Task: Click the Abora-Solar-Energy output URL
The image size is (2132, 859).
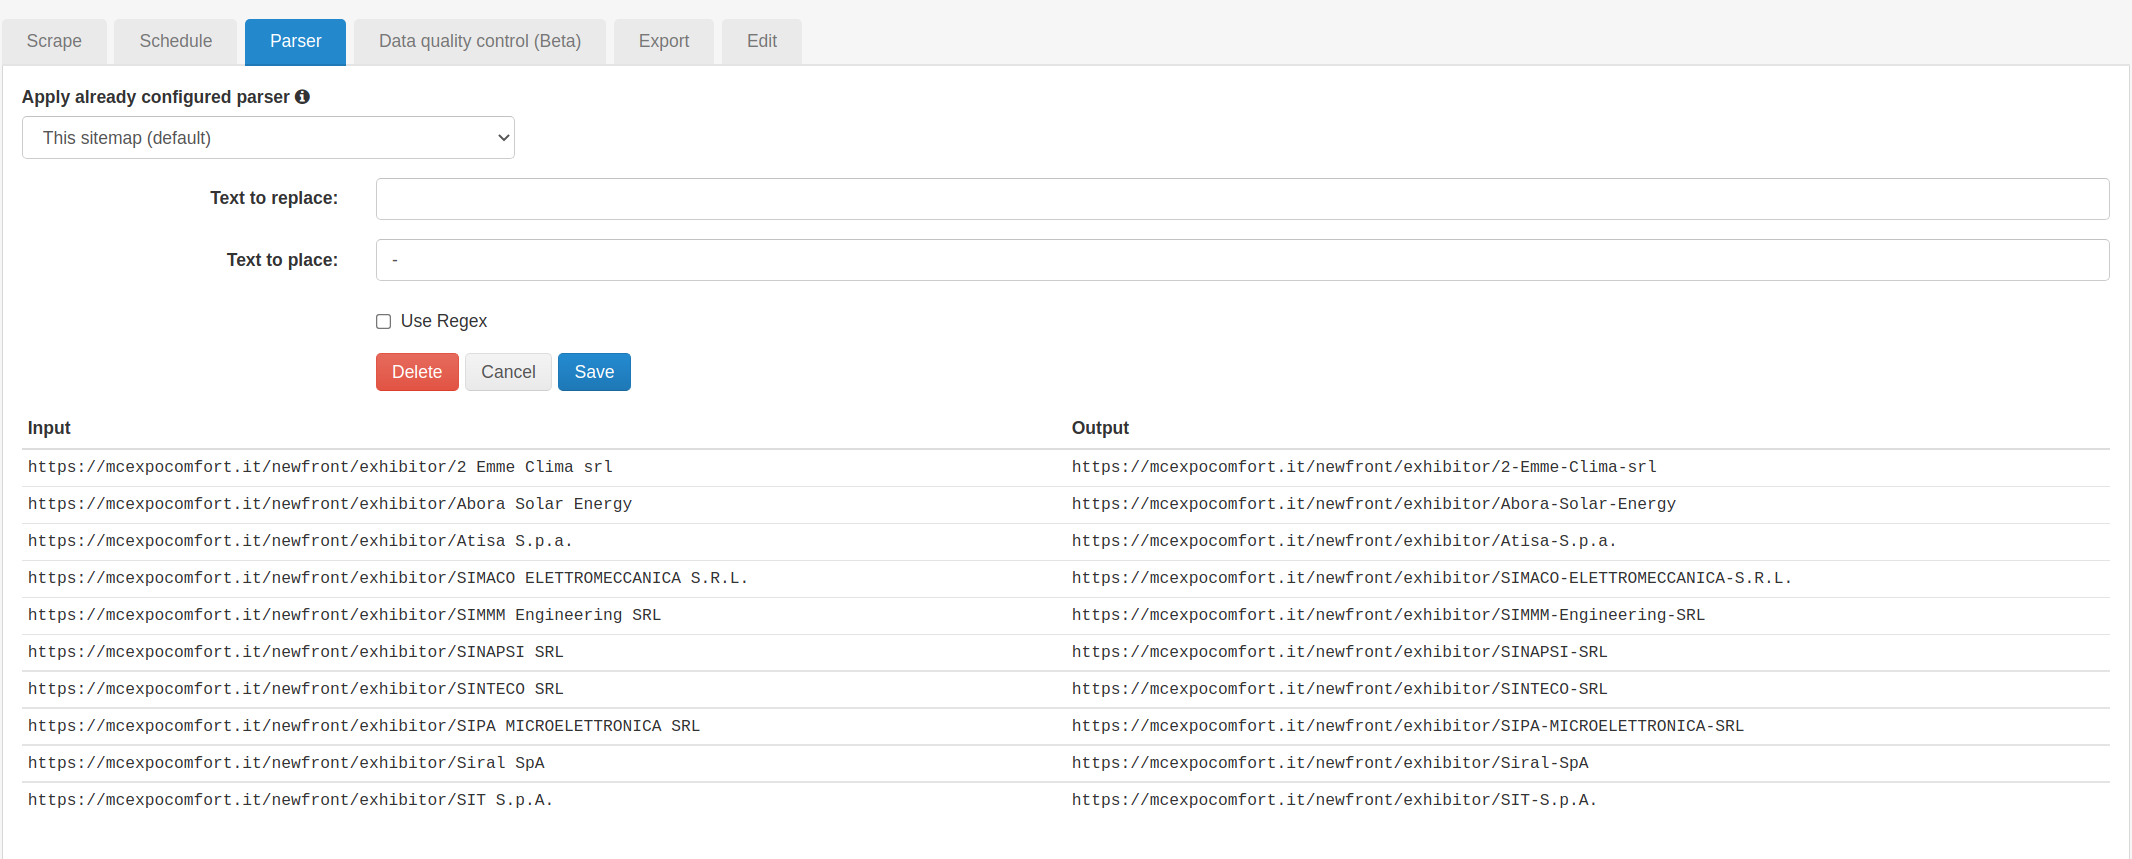Action: pos(1373,504)
